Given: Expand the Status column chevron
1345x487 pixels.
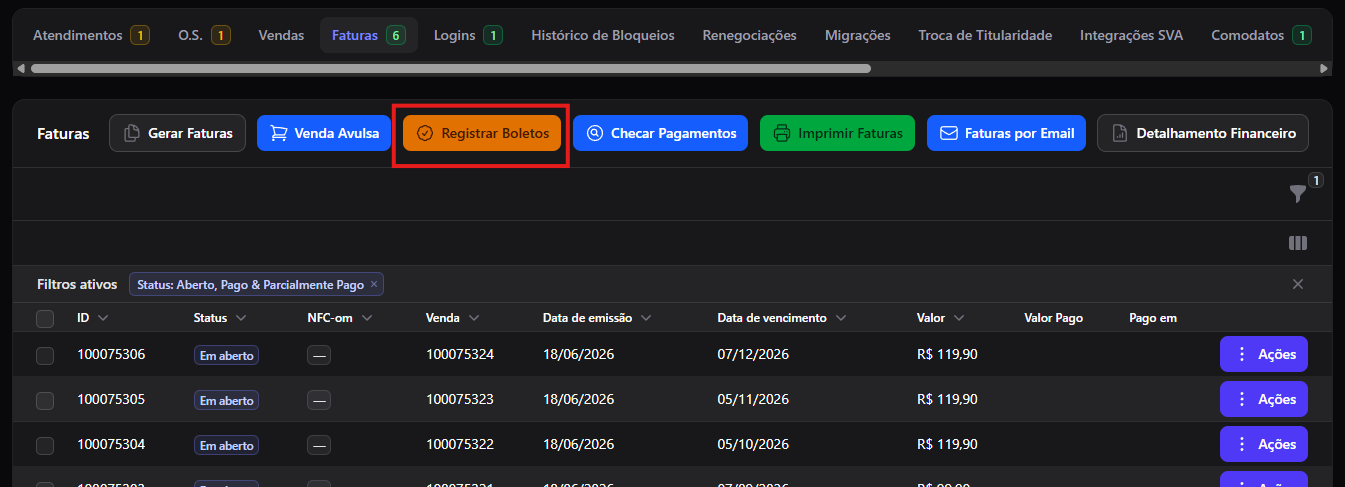Looking at the screenshot, I should 240,318.
